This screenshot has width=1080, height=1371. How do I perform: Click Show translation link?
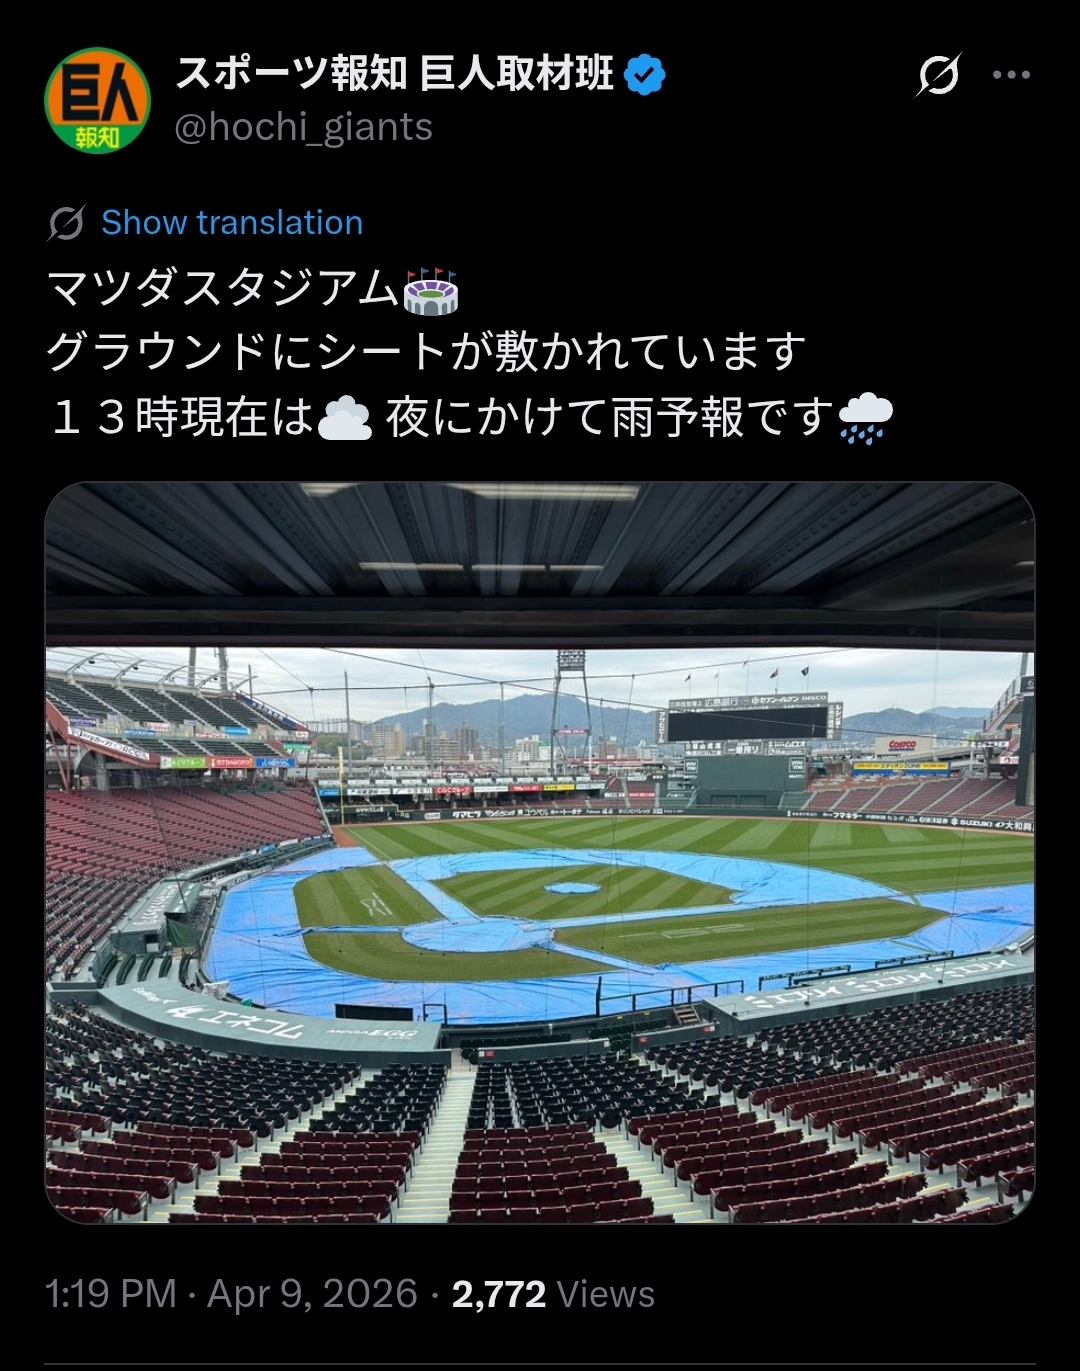coord(232,222)
